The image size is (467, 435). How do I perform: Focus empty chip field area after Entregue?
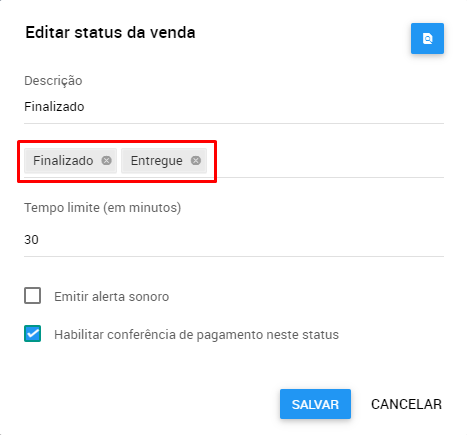coord(328,161)
